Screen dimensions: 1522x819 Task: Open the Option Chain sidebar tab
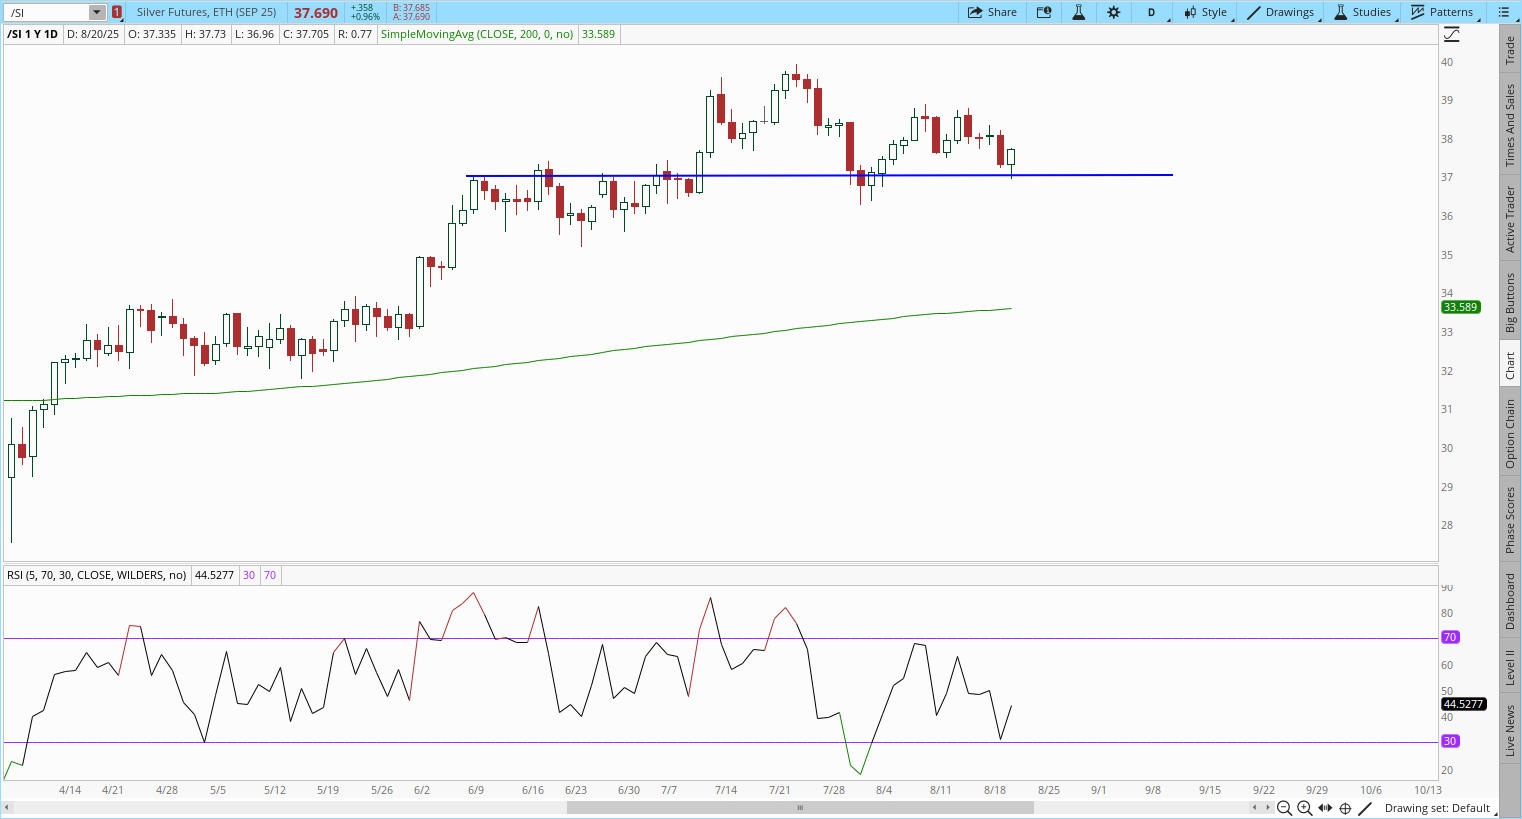[x=1510, y=433]
